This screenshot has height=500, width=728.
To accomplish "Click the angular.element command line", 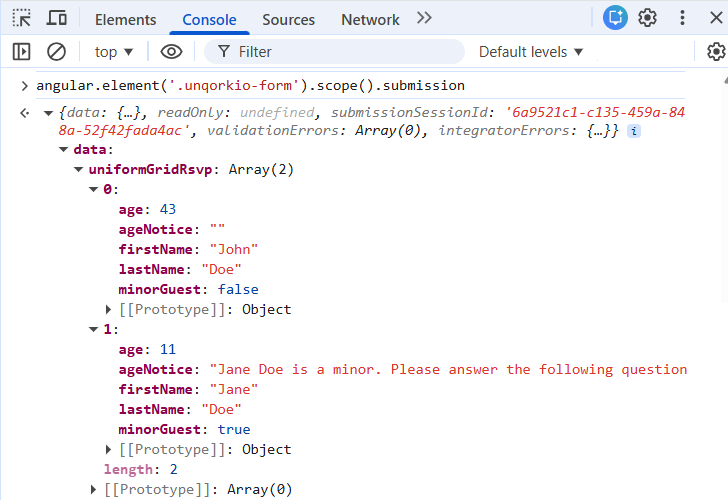I will click(251, 85).
